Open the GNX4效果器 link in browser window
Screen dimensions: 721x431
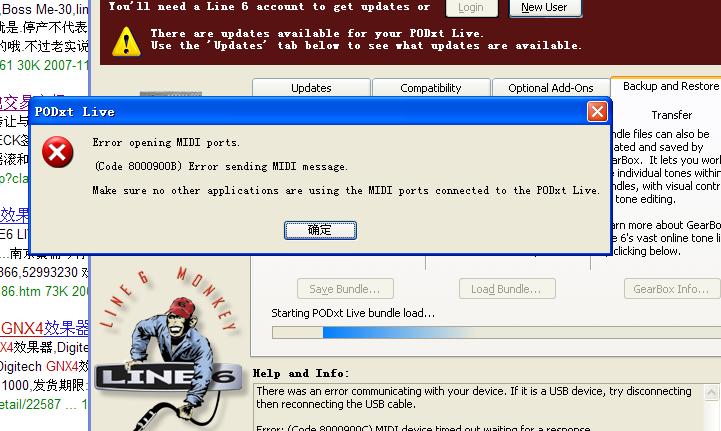(45, 328)
